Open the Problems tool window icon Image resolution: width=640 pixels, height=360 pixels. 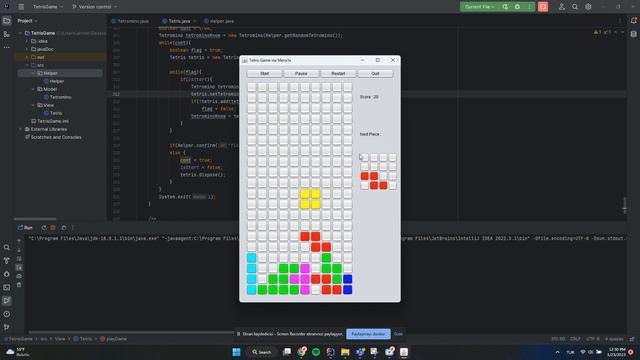coord(7,314)
